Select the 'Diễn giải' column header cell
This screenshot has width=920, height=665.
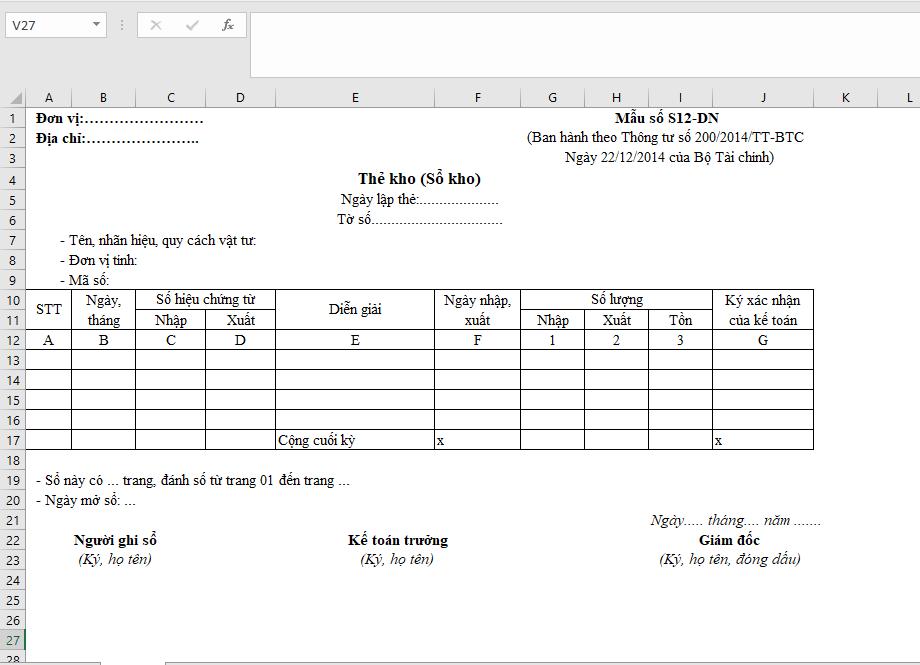(355, 308)
